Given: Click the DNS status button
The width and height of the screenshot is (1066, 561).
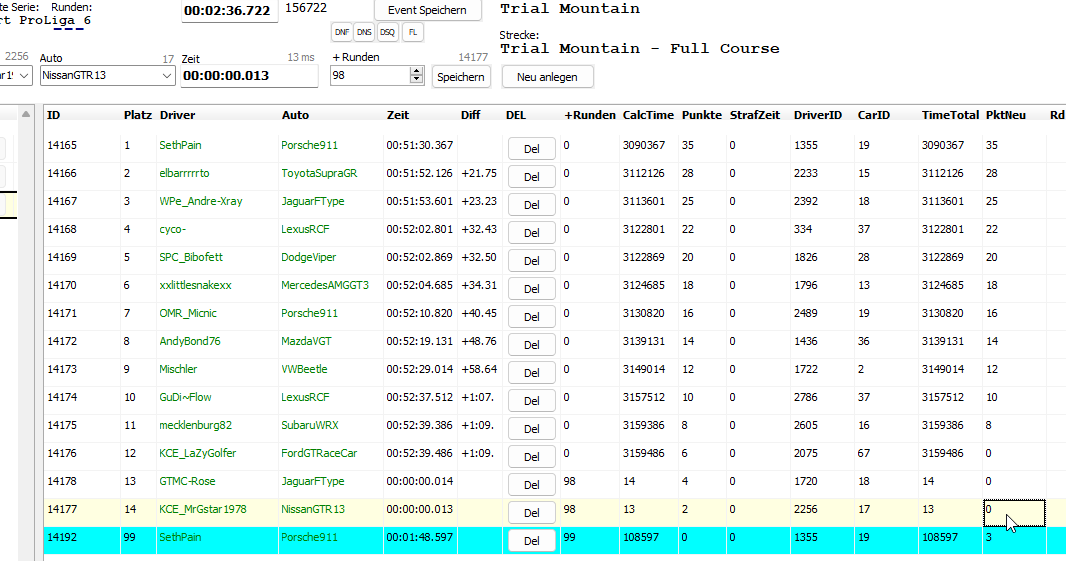Looking at the screenshot, I should coord(365,32).
